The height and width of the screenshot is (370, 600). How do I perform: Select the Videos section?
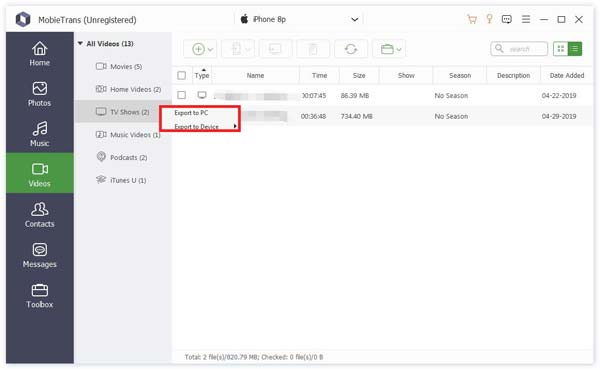pos(39,173)
